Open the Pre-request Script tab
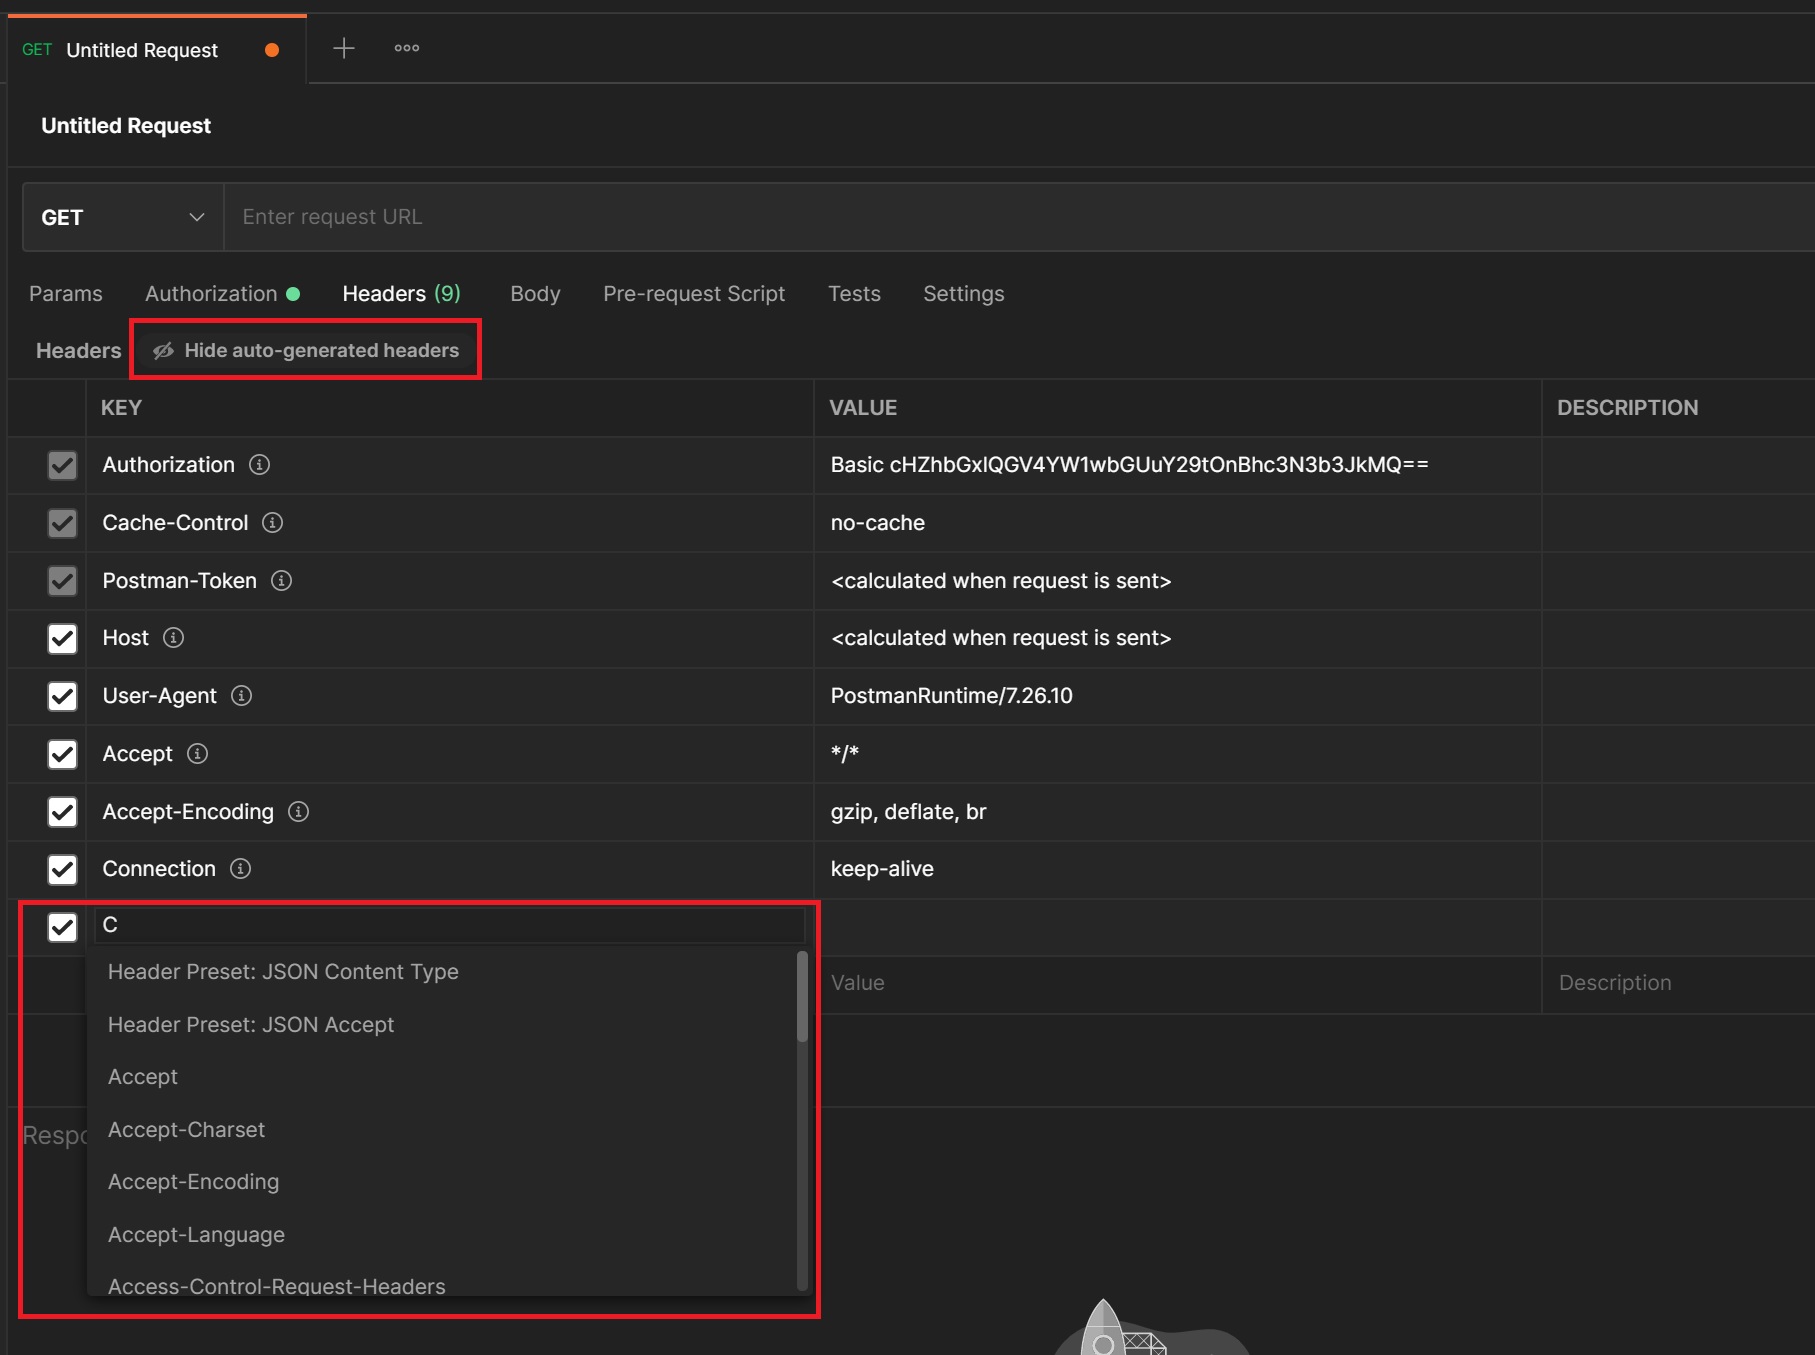Screen dimensions: 1815x1355 [x=693, y=294]
